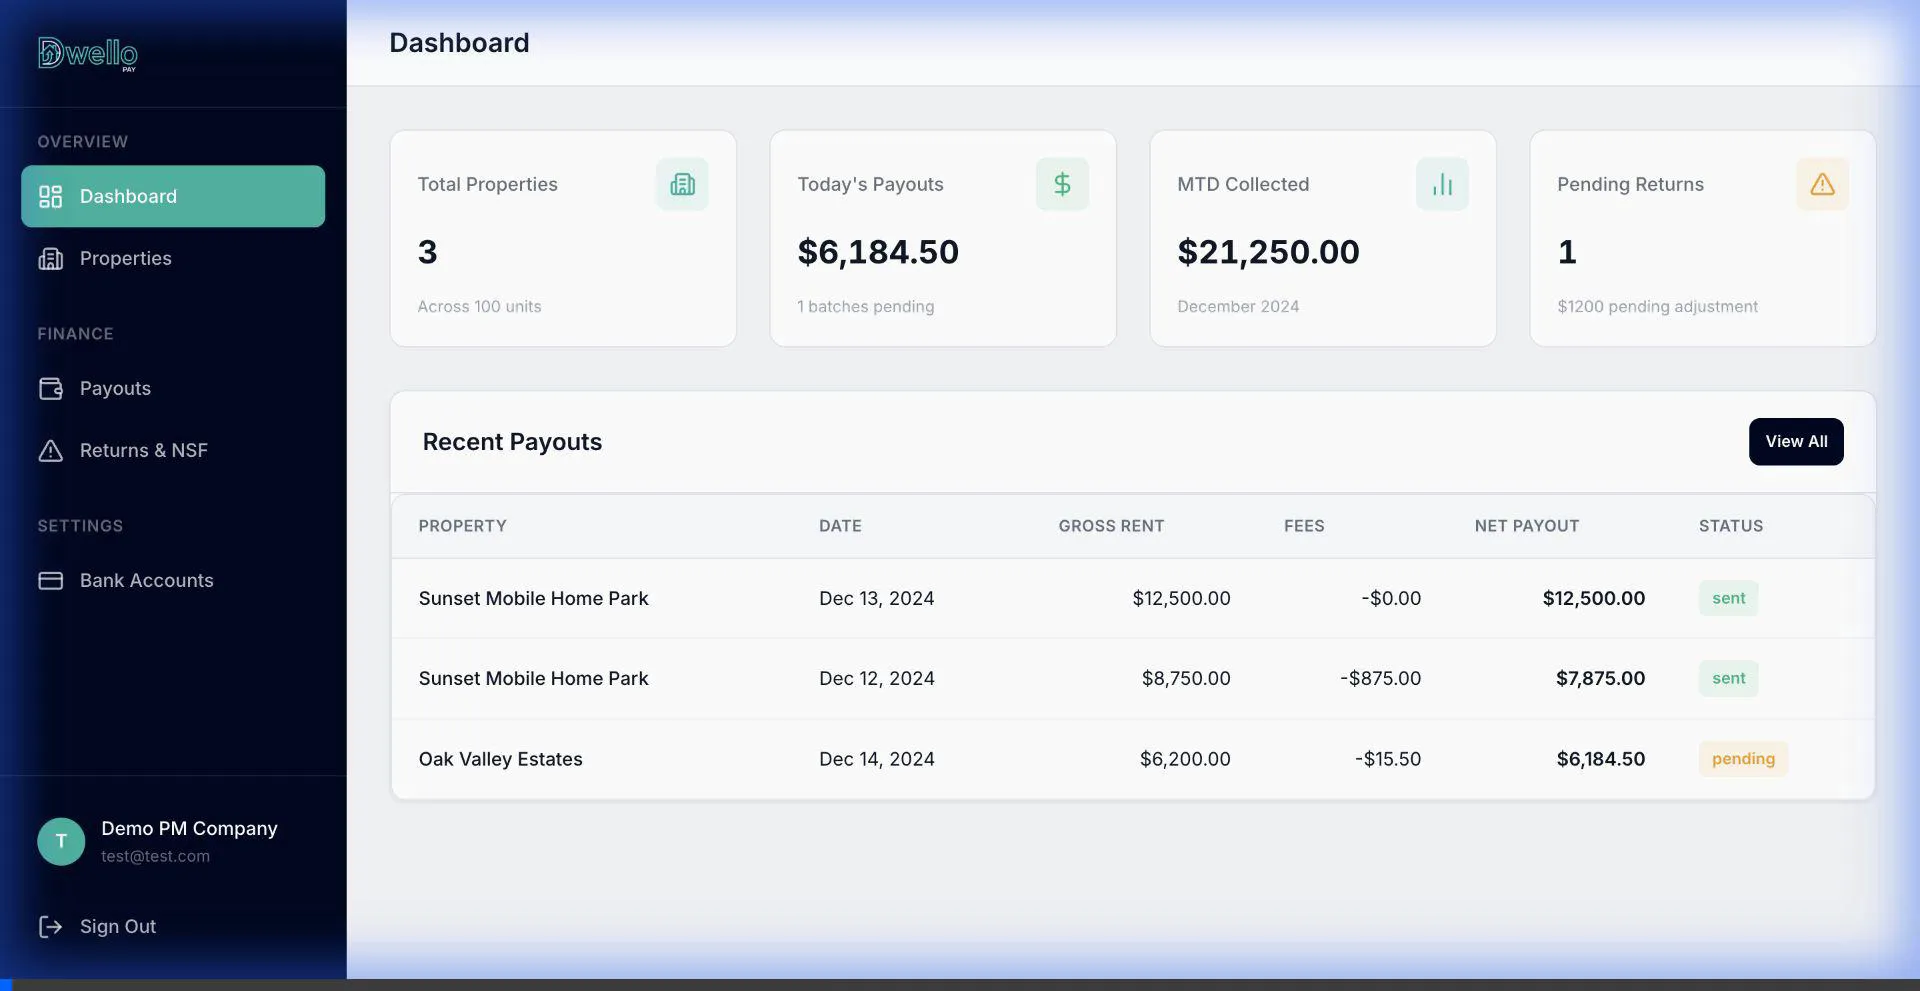The width and height of the screenshot is (1920, 991).
Task: Click the Sign Out logout icon
Action: coord(51,927)
